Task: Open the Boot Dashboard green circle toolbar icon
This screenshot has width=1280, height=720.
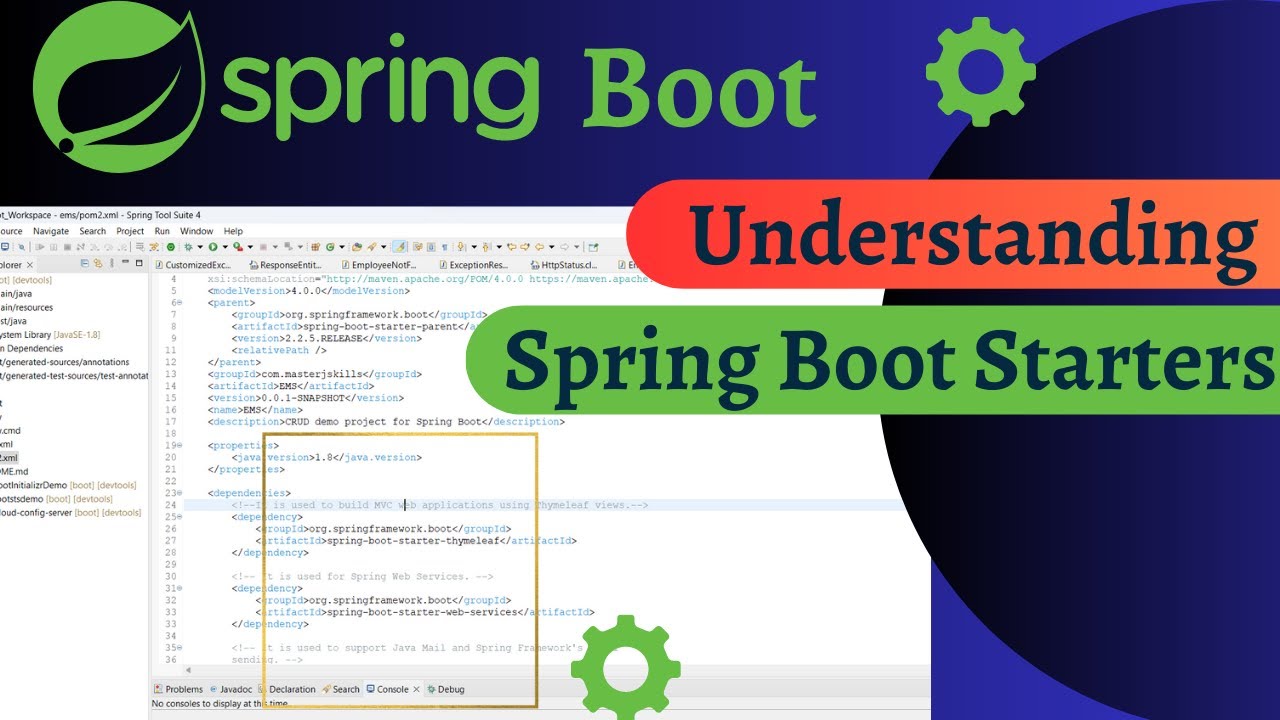Action: coord(171,246)
